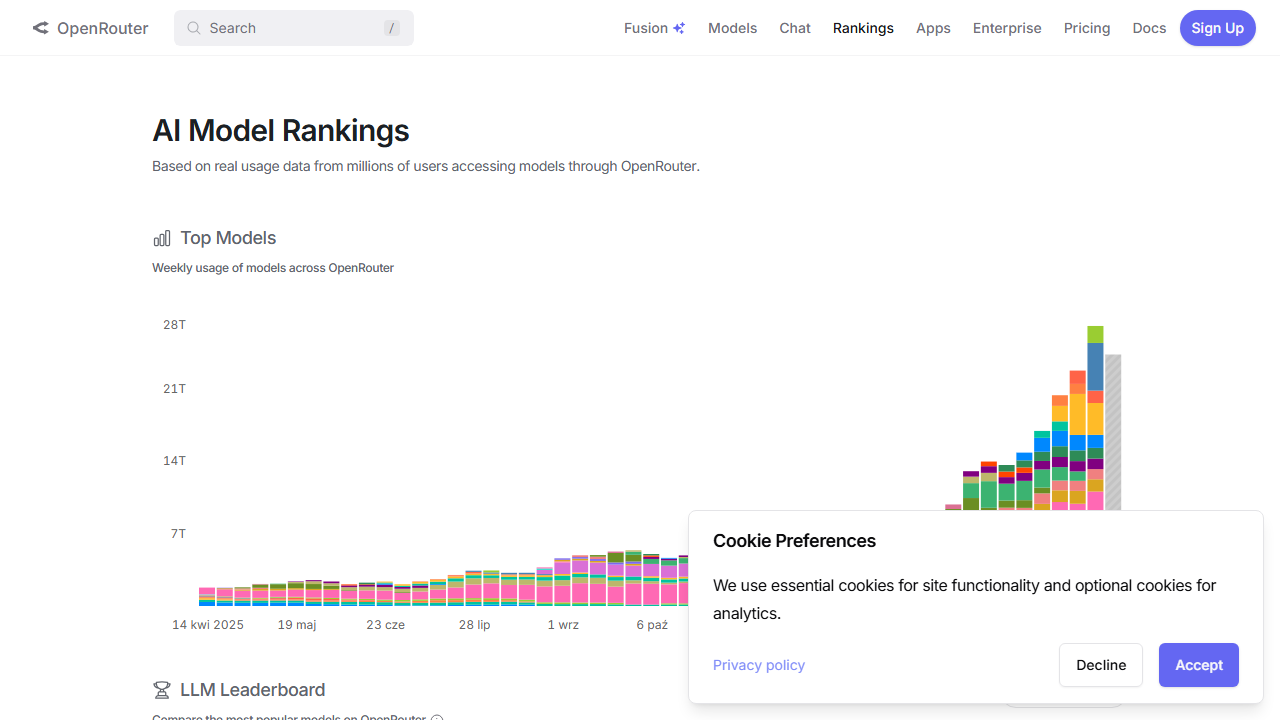Click the info circle icon below LLM Leaderboard
Image resolution: width=1280 pixels, height=720 pixels.
coord(436,717)
